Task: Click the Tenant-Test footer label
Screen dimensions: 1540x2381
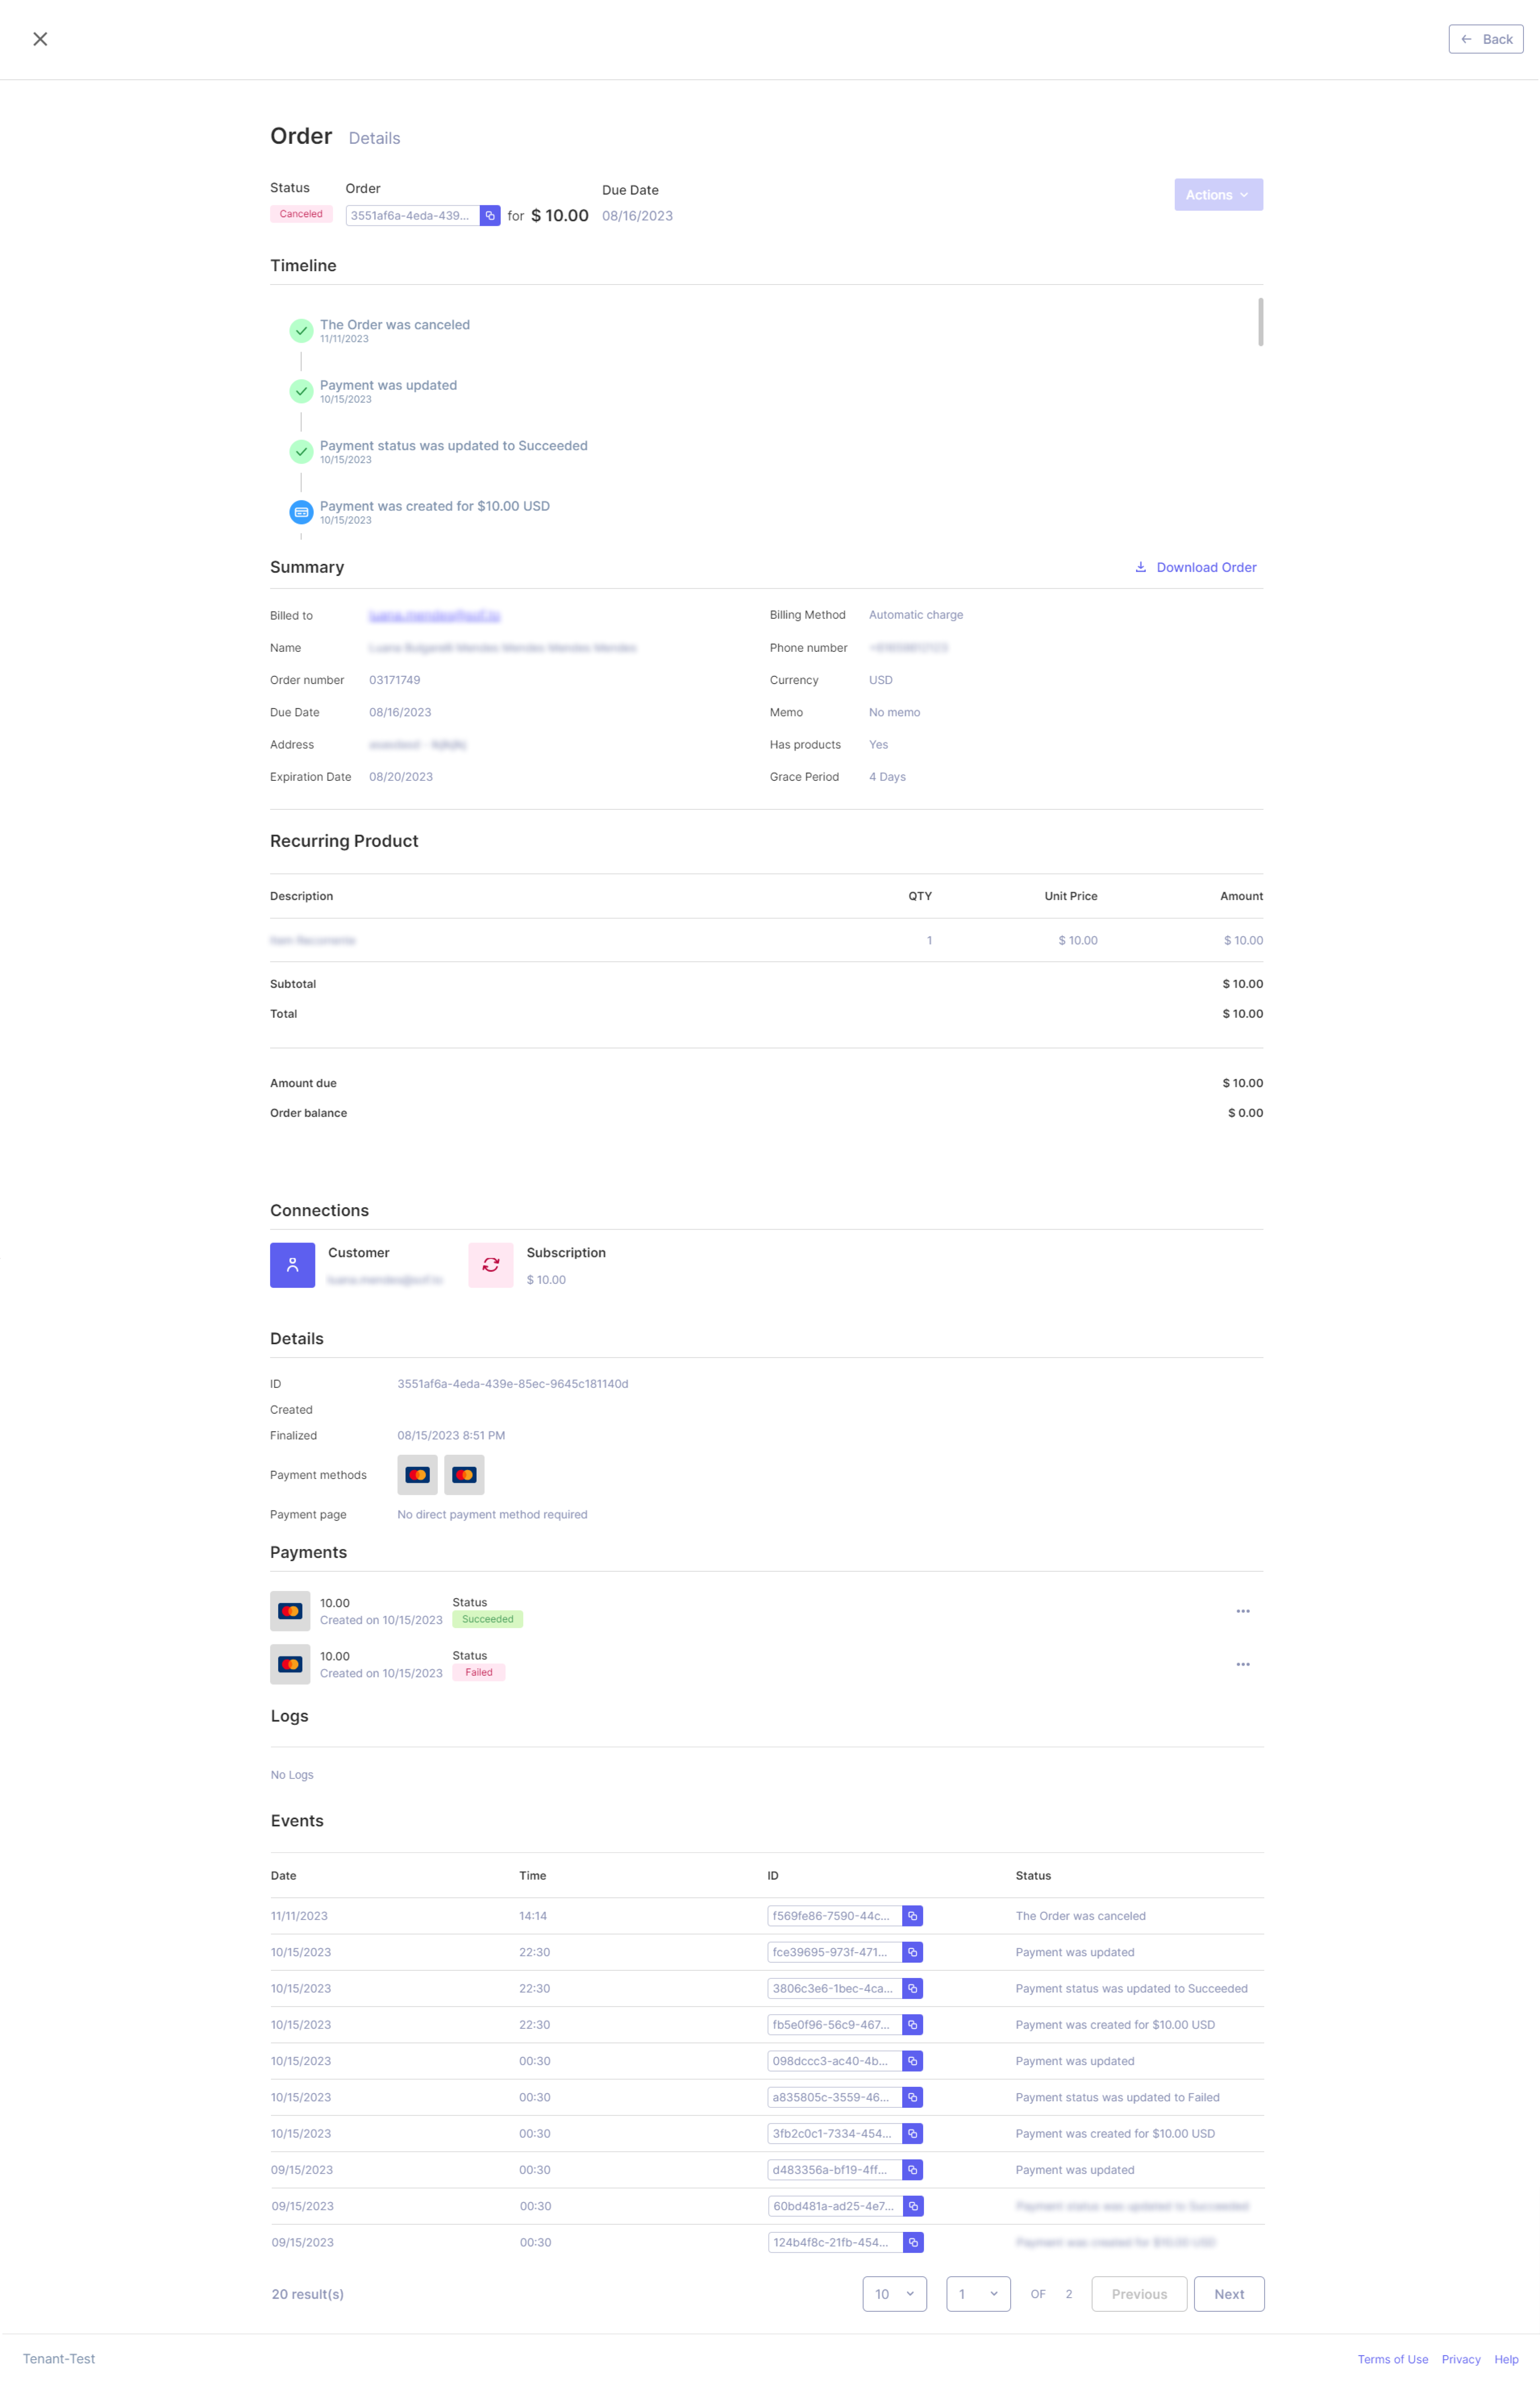Action: coord(59,2358)
